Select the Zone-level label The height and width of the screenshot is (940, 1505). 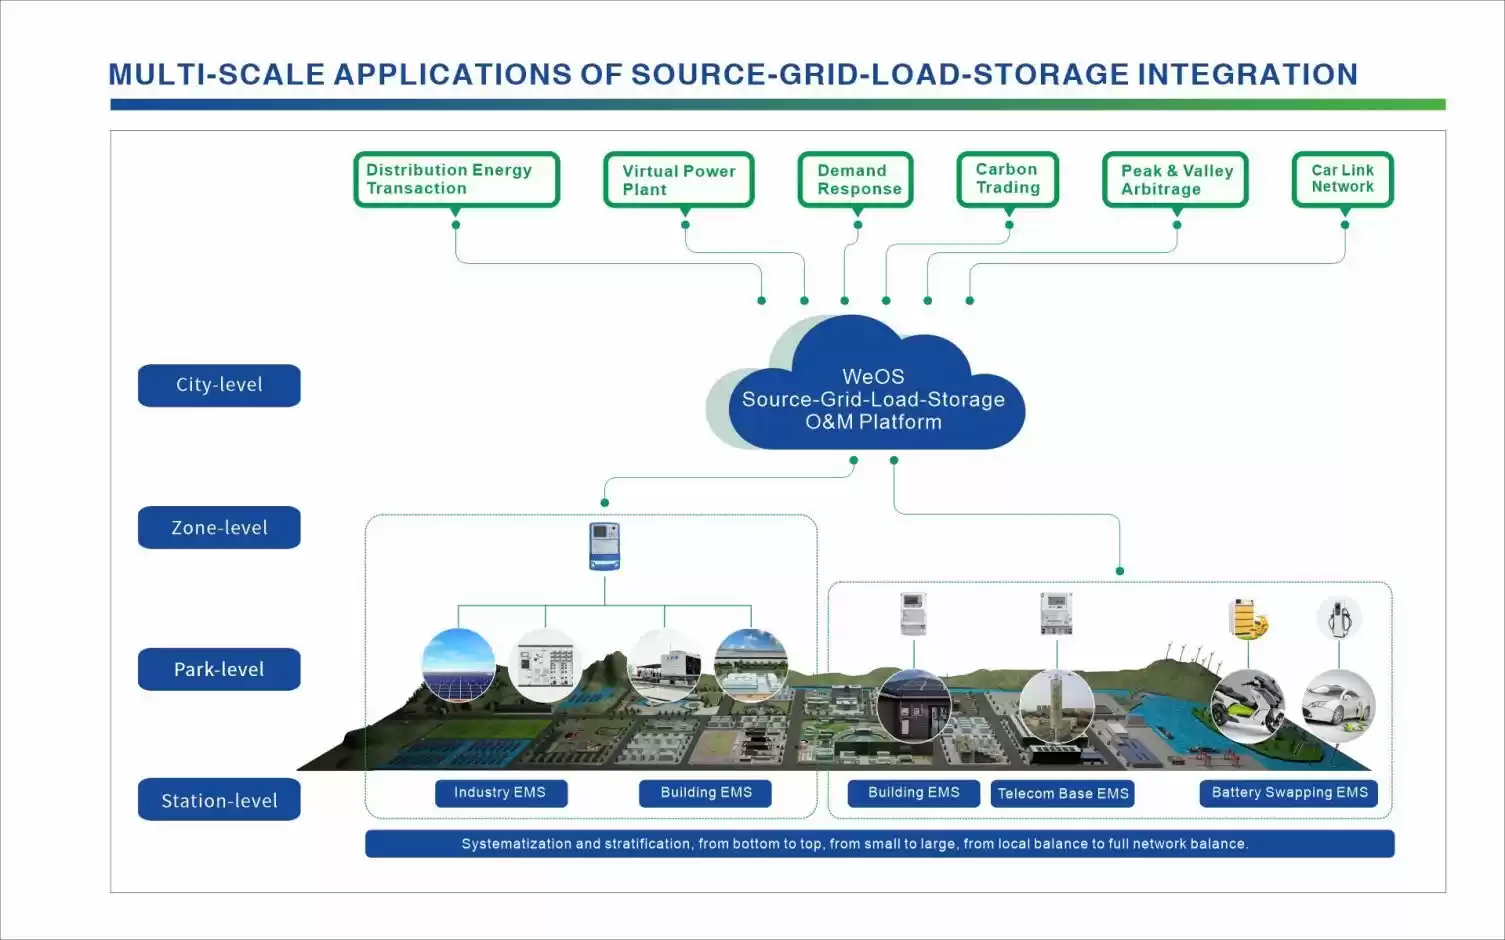pyautogui.click(x=219, y=527)
